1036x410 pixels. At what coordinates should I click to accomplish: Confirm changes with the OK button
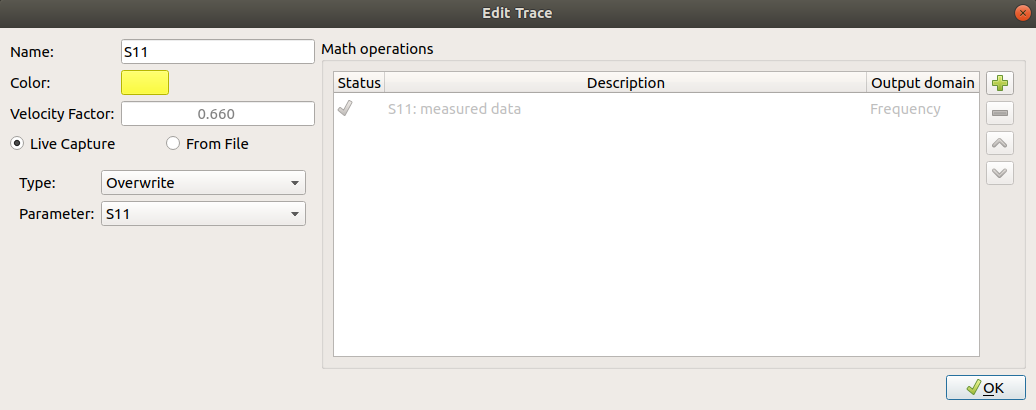986,388
